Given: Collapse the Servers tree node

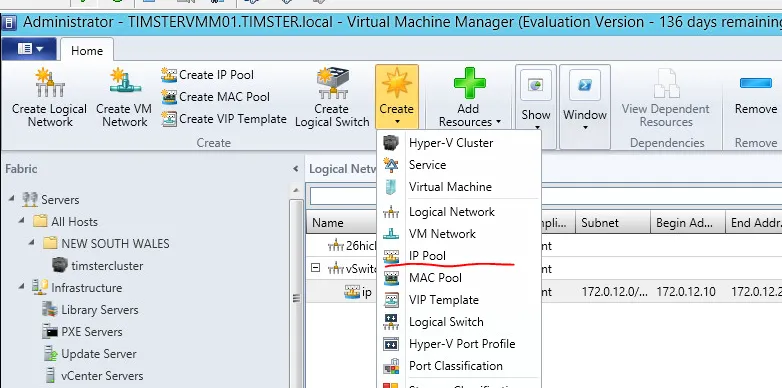Looking at the screenshot, I should tap(12, 199).
